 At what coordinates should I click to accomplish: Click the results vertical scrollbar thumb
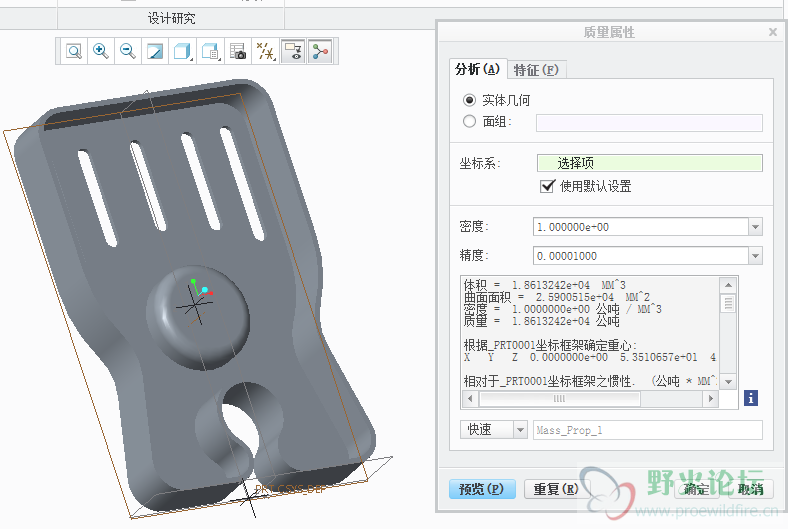(728, 303)
